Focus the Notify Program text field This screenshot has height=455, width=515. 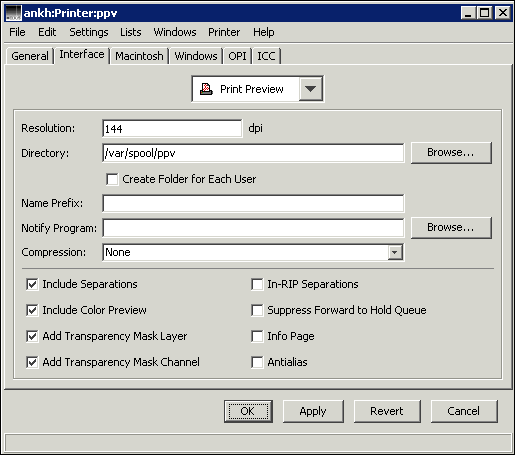pos(253,228)
